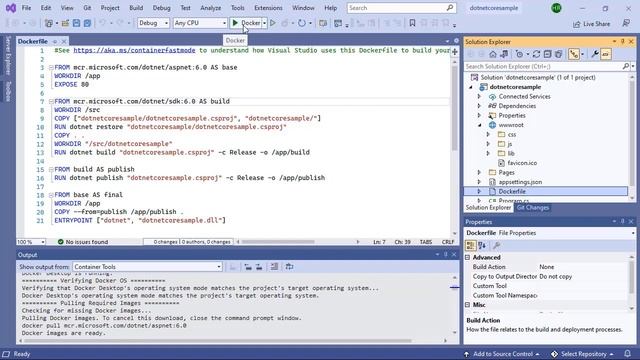
Task: Open the Debug menu
Action: 161,8
